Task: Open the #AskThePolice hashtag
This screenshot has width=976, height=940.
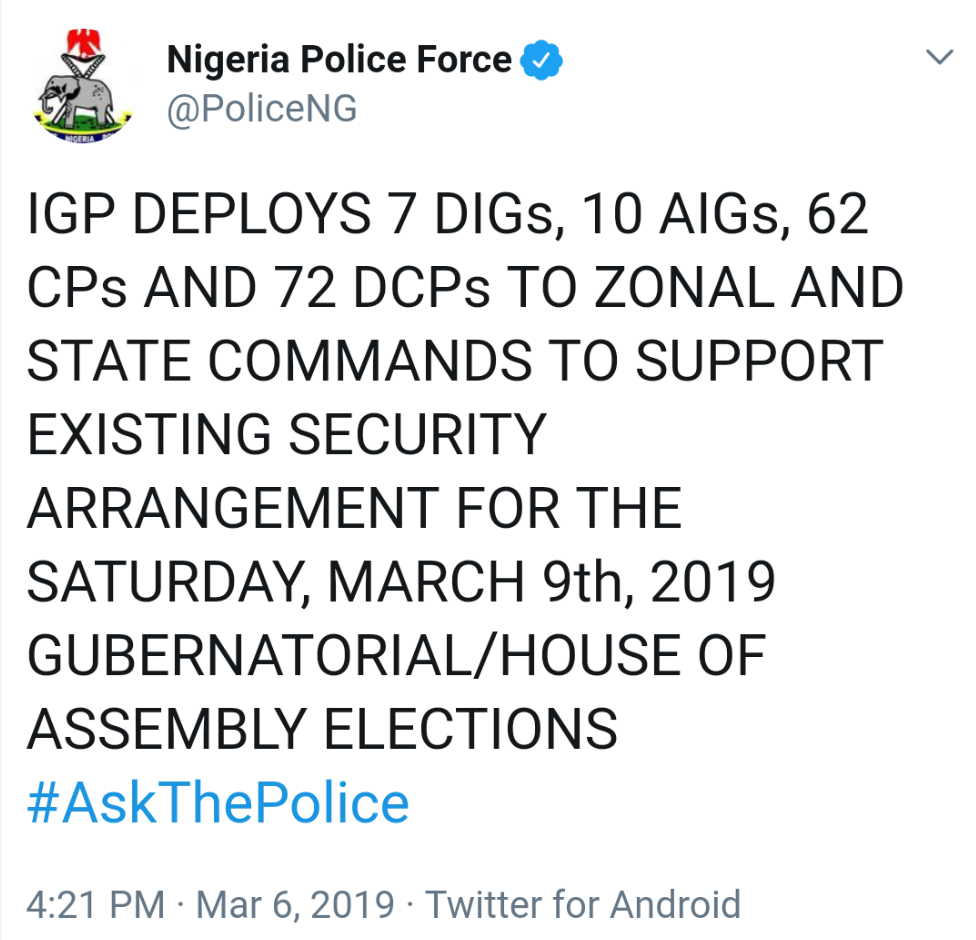Action: tap(218, 803)
